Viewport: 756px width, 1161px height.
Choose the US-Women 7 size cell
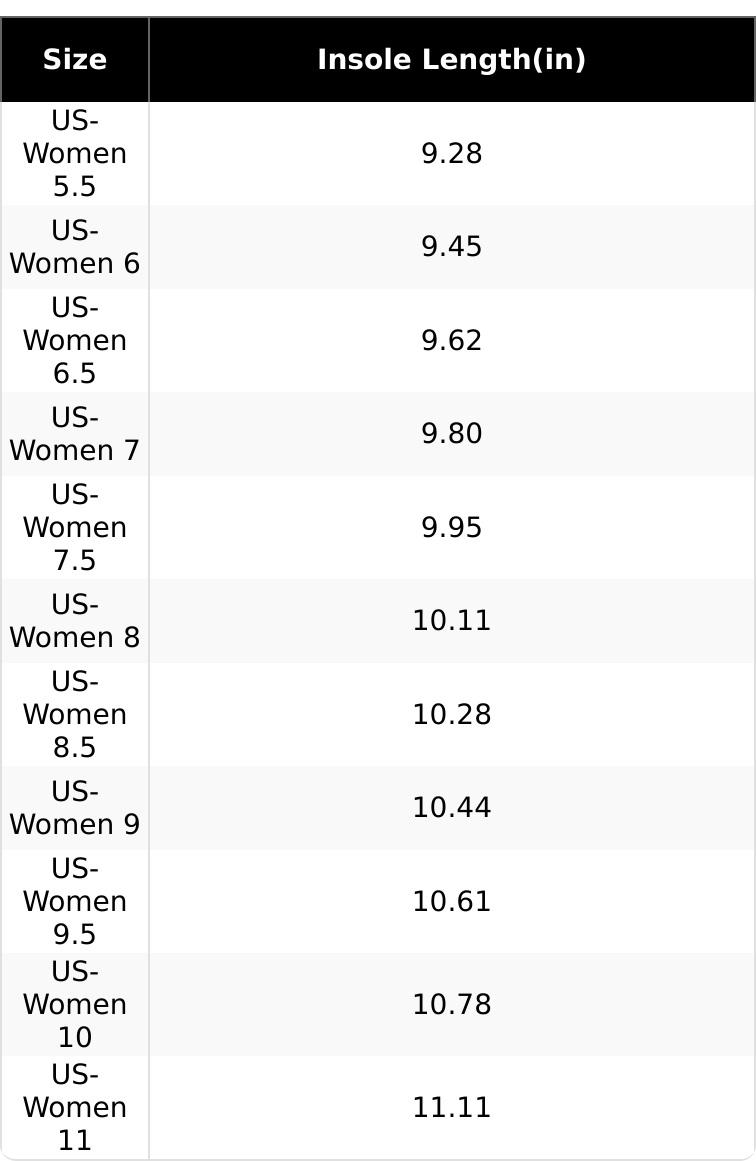[x=75, y=434]
